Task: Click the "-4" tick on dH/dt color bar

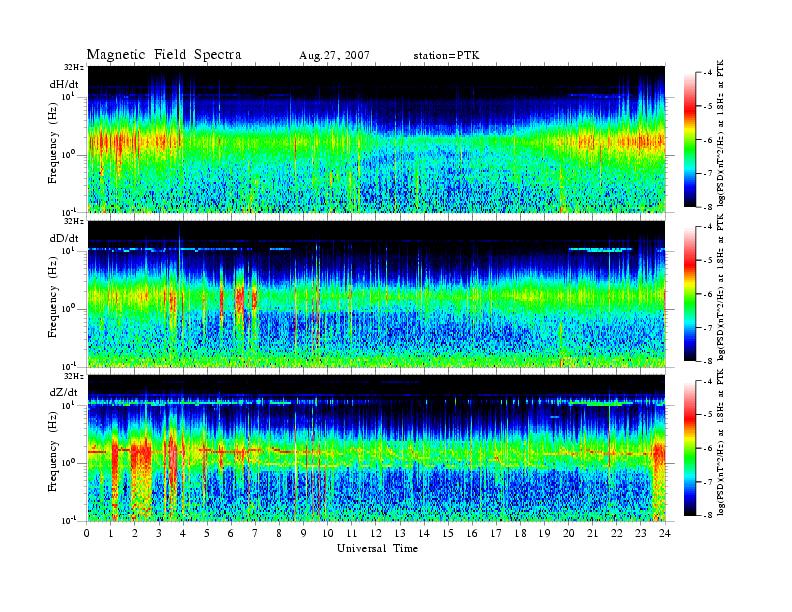Action: (x=707, y=73)
